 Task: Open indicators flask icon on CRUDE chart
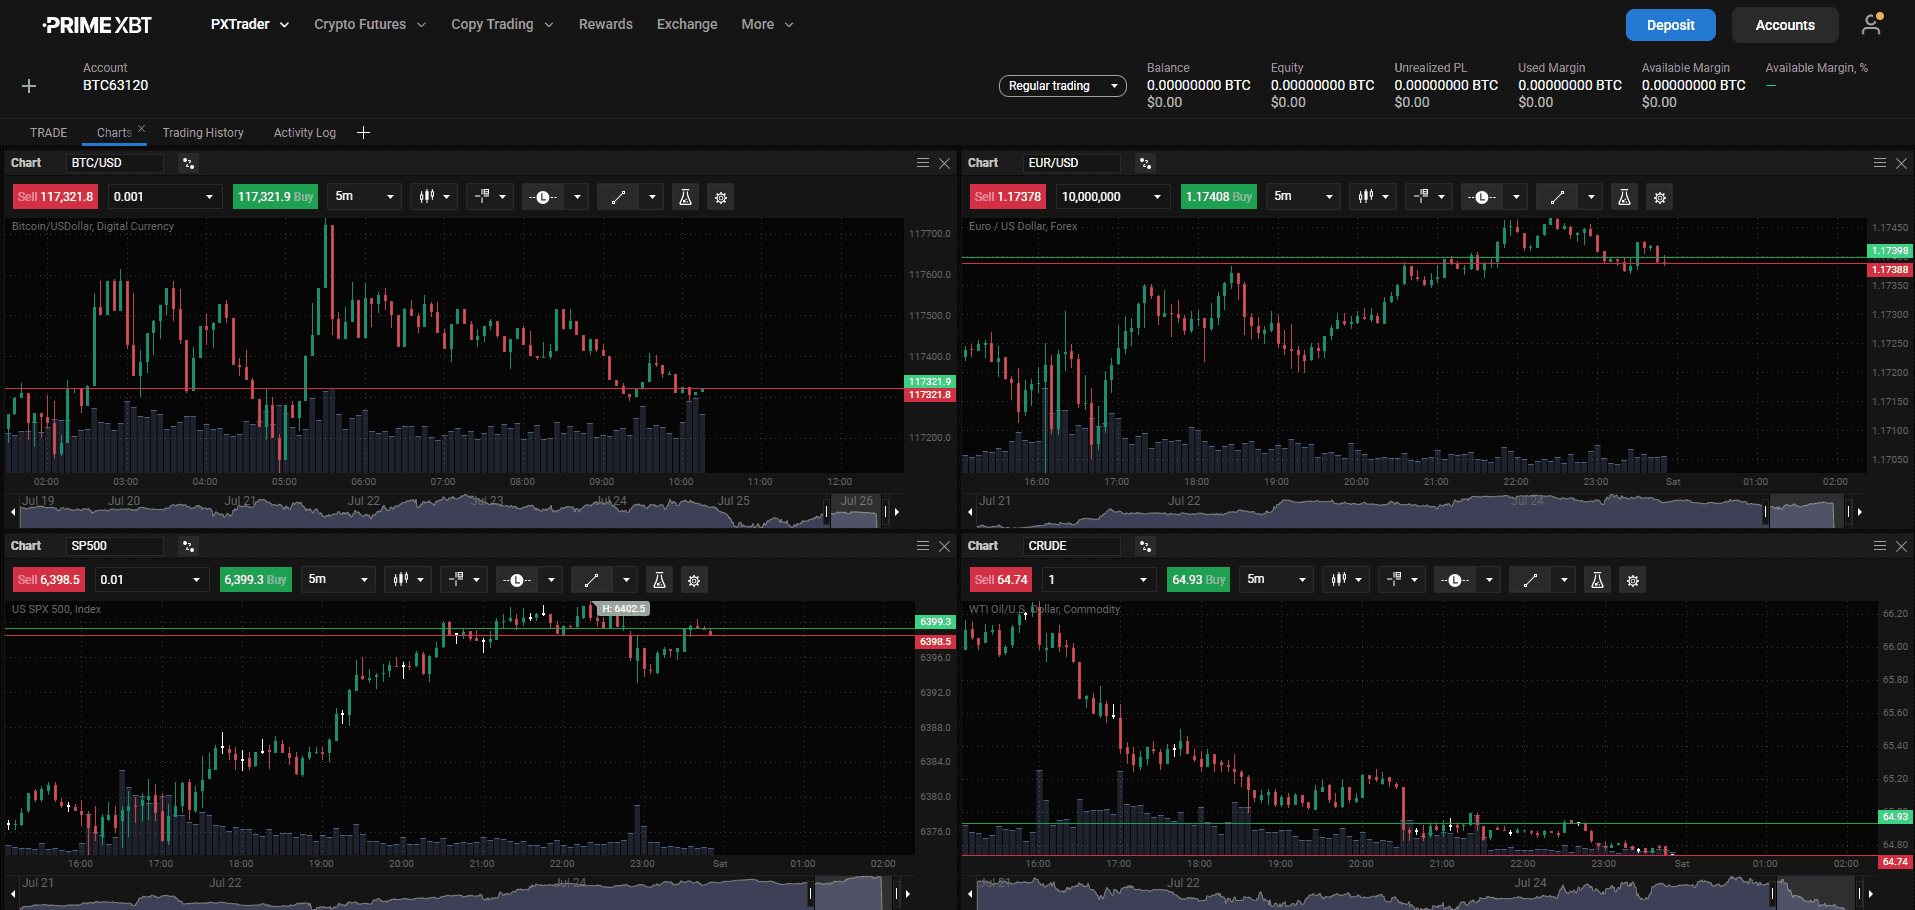click(1597, 580)
